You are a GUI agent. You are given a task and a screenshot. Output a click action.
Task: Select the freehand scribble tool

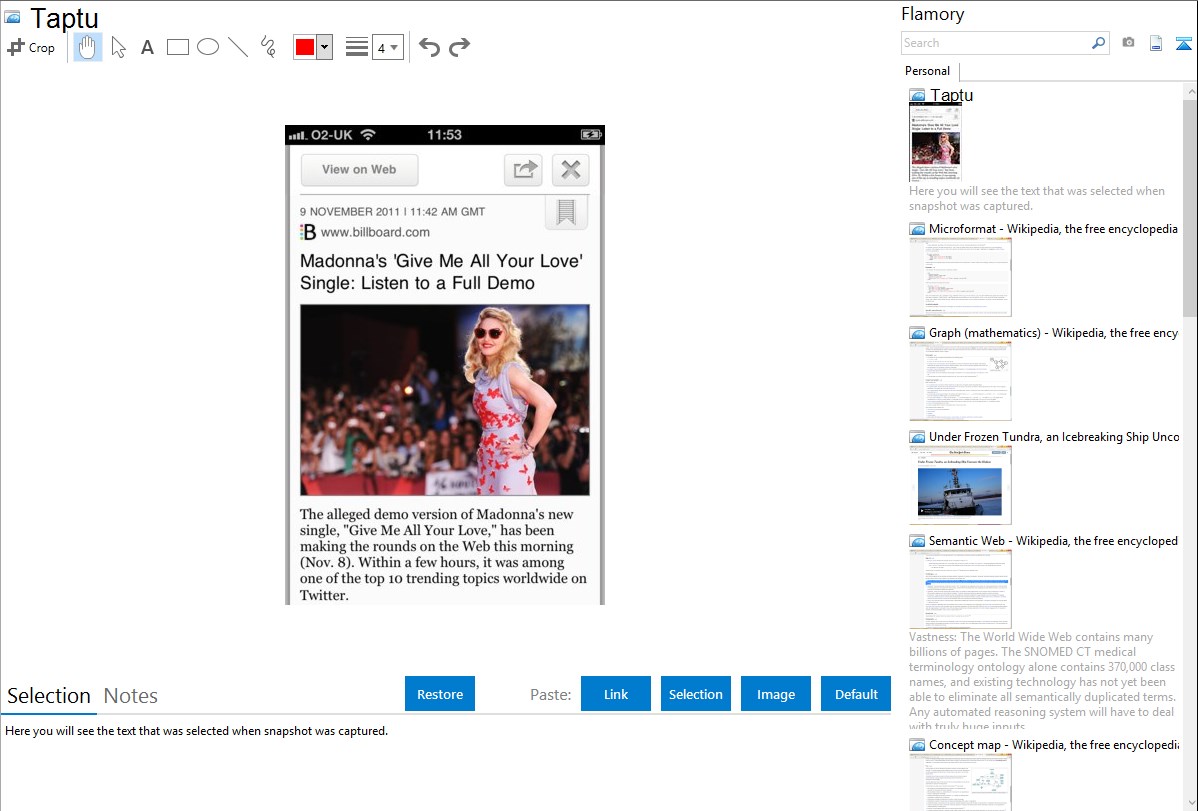coord(268,47)
